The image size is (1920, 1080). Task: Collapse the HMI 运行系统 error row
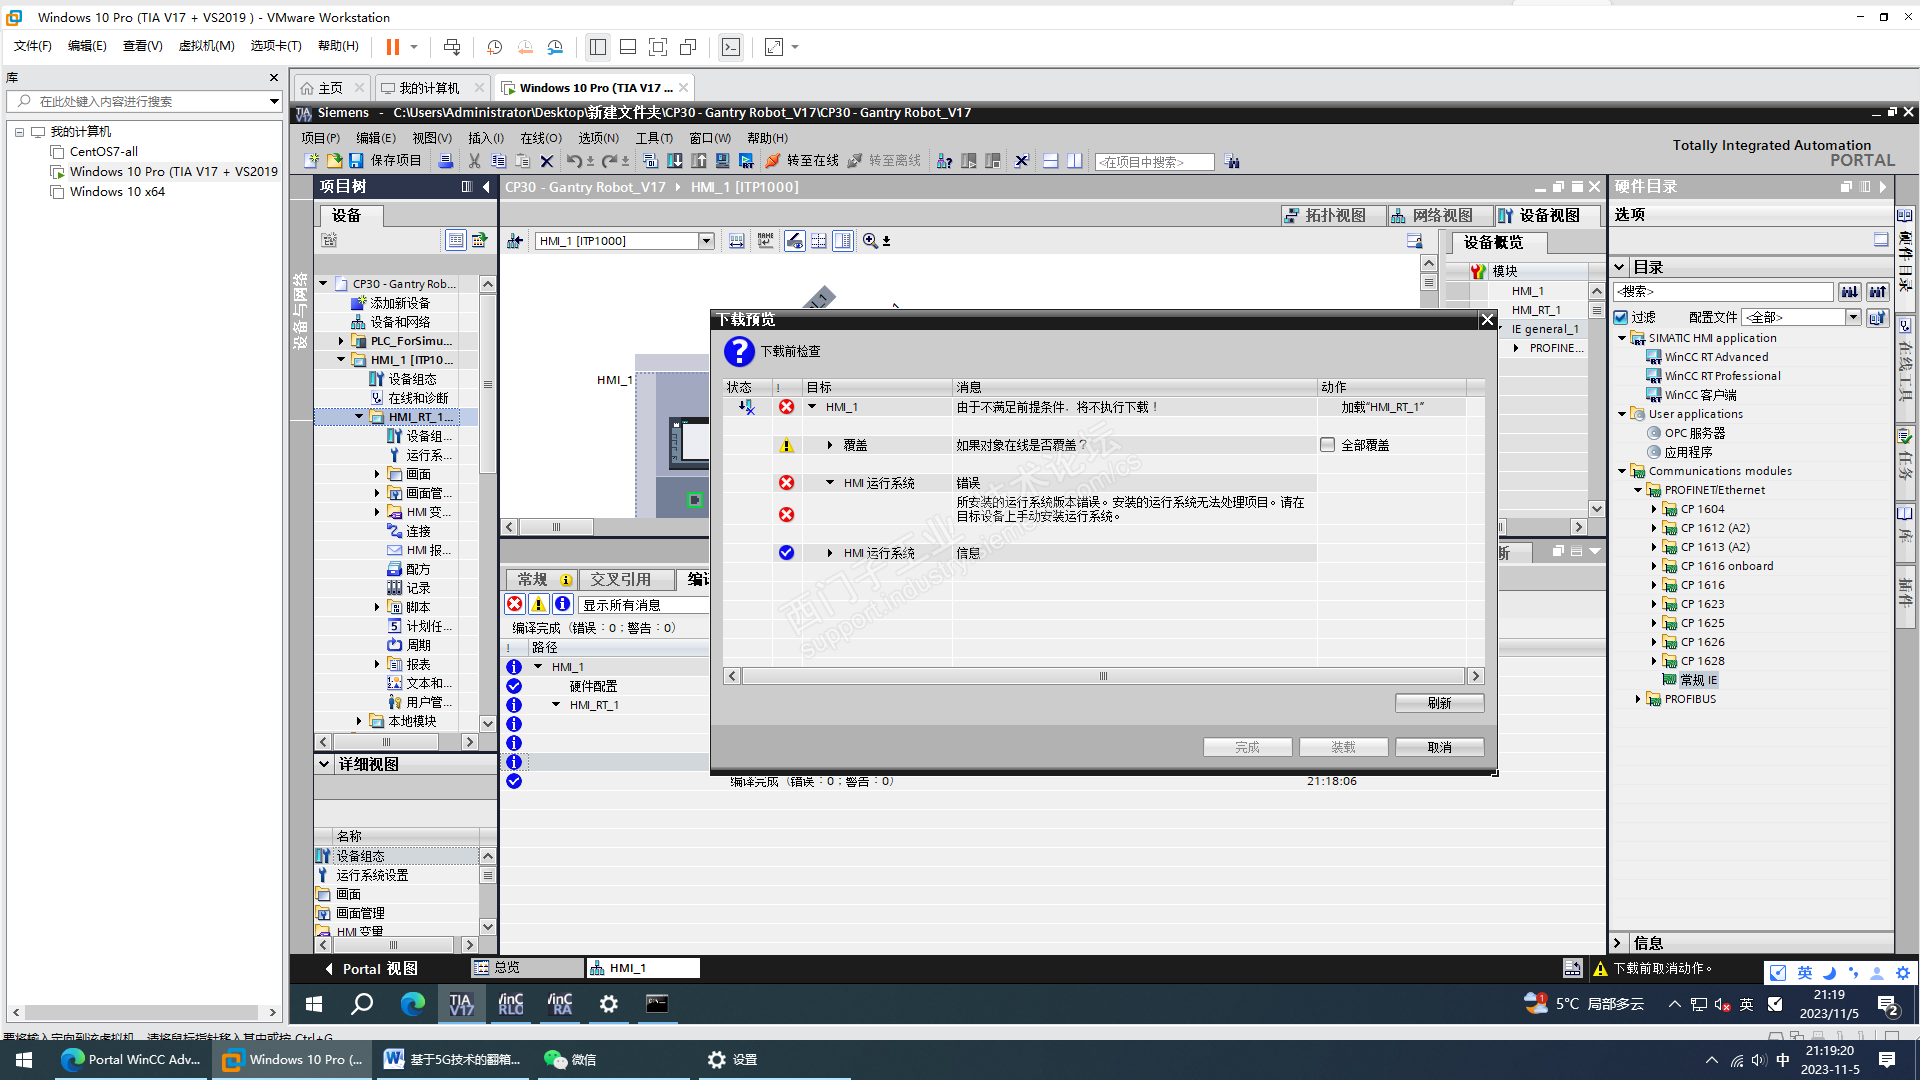click(x=830, y=483)
